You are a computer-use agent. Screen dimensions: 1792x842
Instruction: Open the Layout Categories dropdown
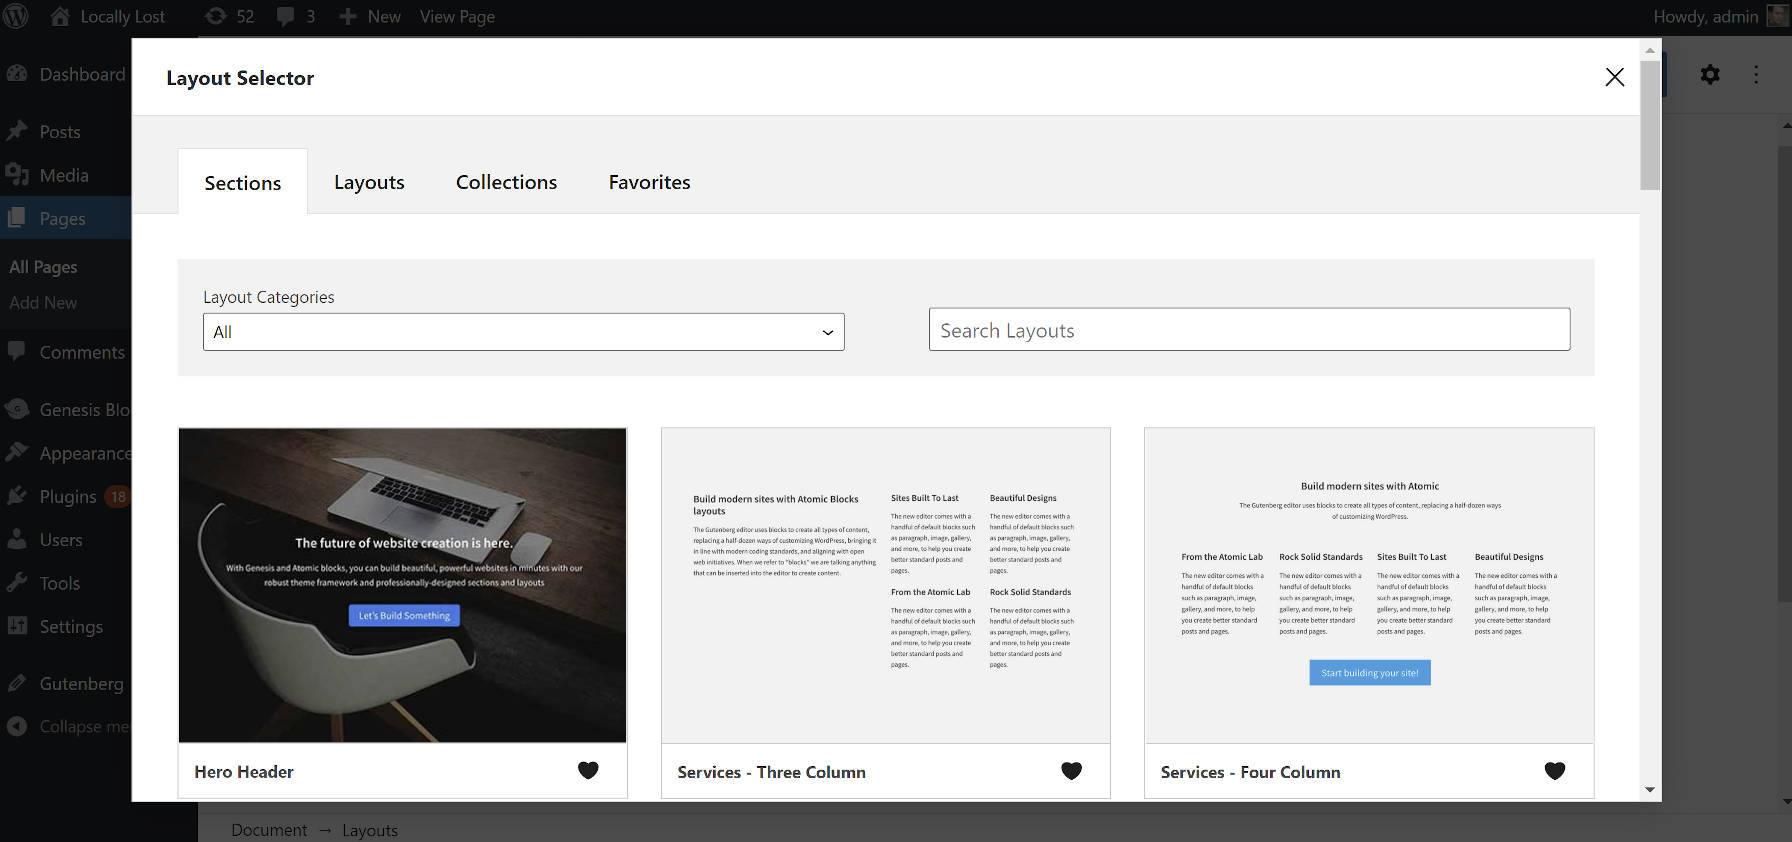tap(524, 332)
